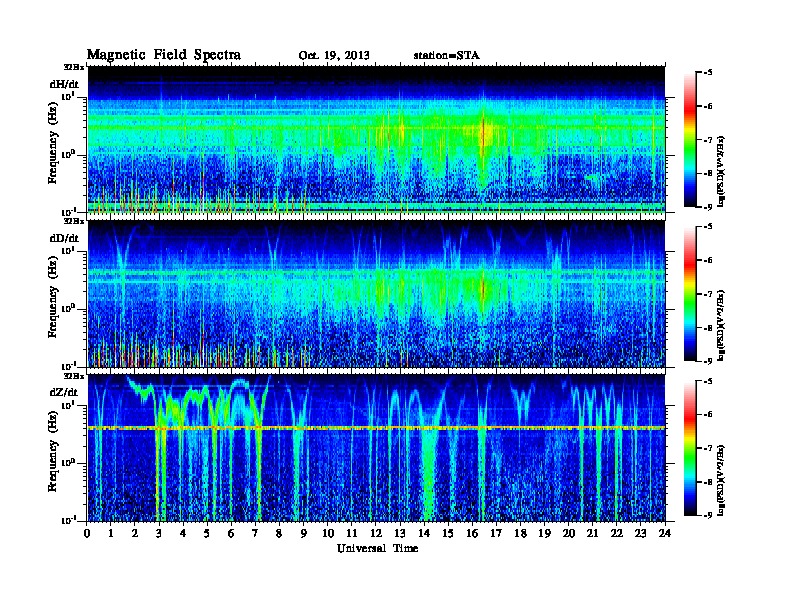The image size is (792, 612).
Task: Click the "14" hour tick label
Action: point(424,533)
